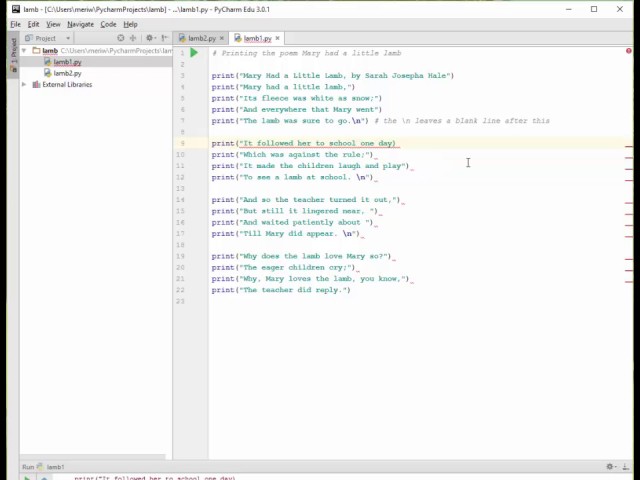The image size is (640, 480).
Task: Click the lamb1.py file icon in tree
Action: coord(47,62)
